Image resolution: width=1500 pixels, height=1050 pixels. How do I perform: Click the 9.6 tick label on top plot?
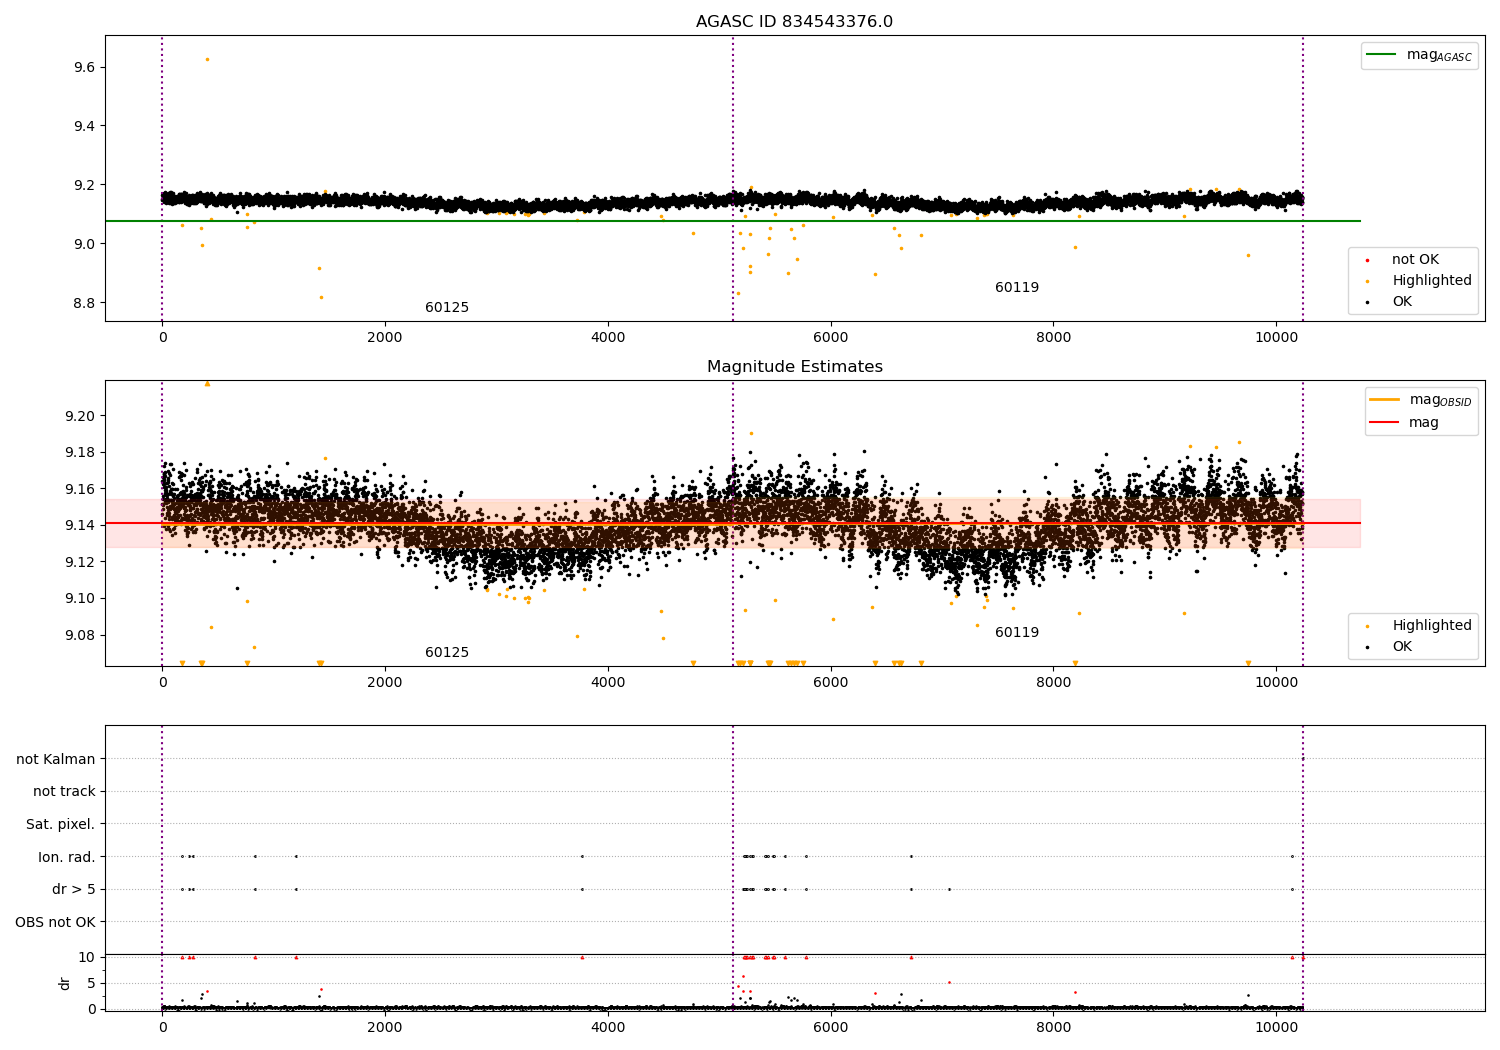click(x=83, y=67)
